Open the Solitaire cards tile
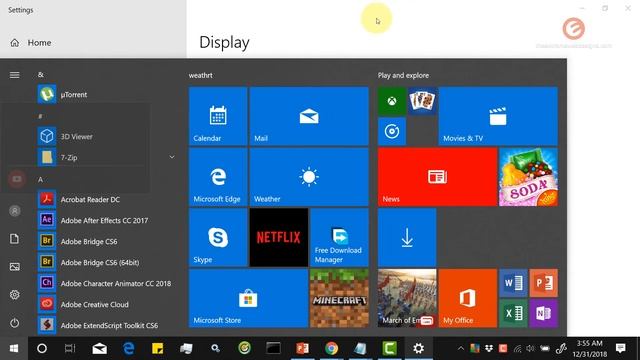The image size is (640, 360). [422, 101]
